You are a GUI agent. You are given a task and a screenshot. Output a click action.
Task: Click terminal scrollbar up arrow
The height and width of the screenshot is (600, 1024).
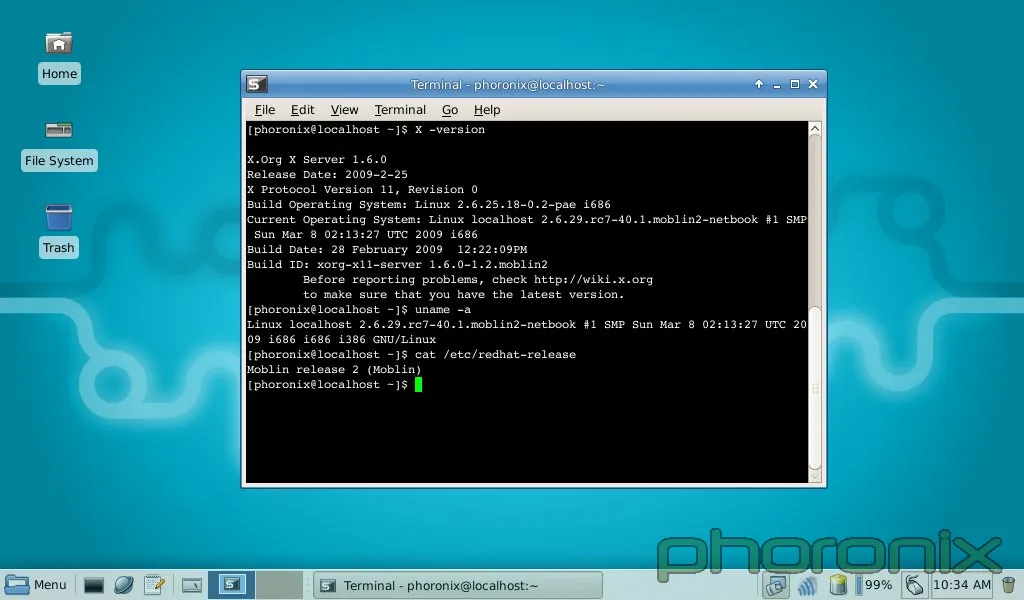click(814, 129)
